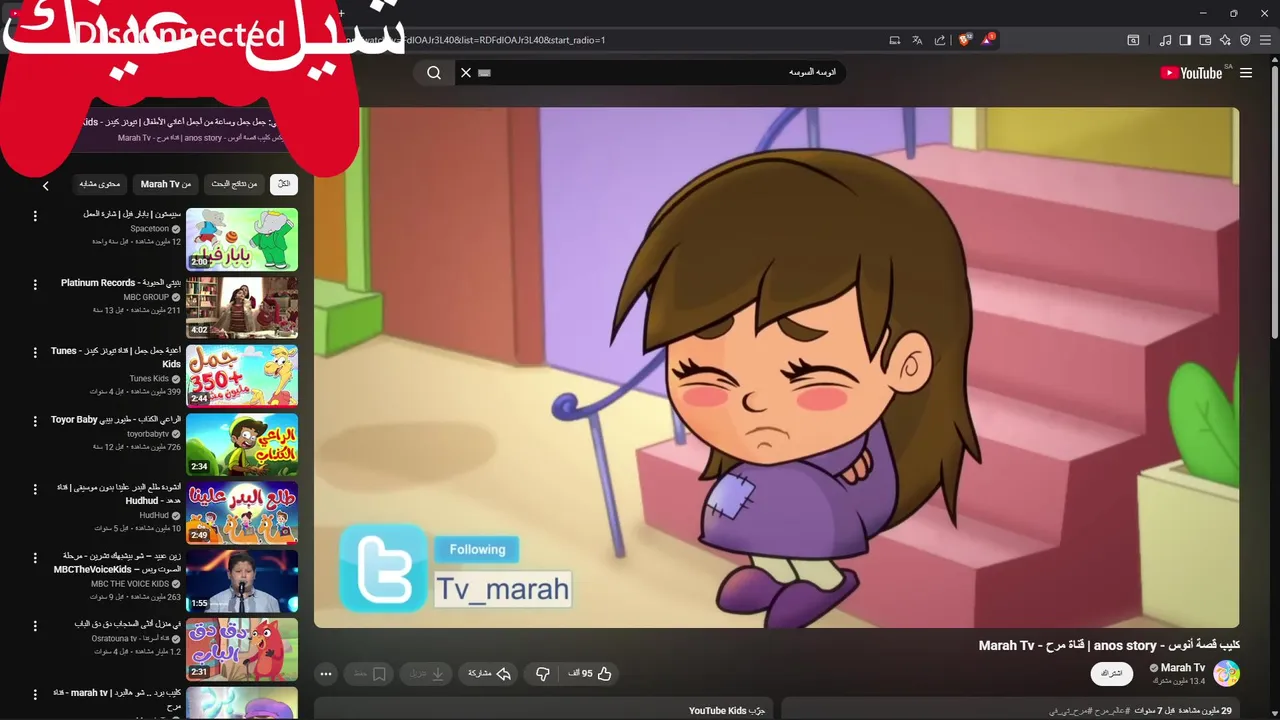This screenshot has height=720, width=1280.
Task: Open Brave Shields lion icon
Action: point(965,40)
